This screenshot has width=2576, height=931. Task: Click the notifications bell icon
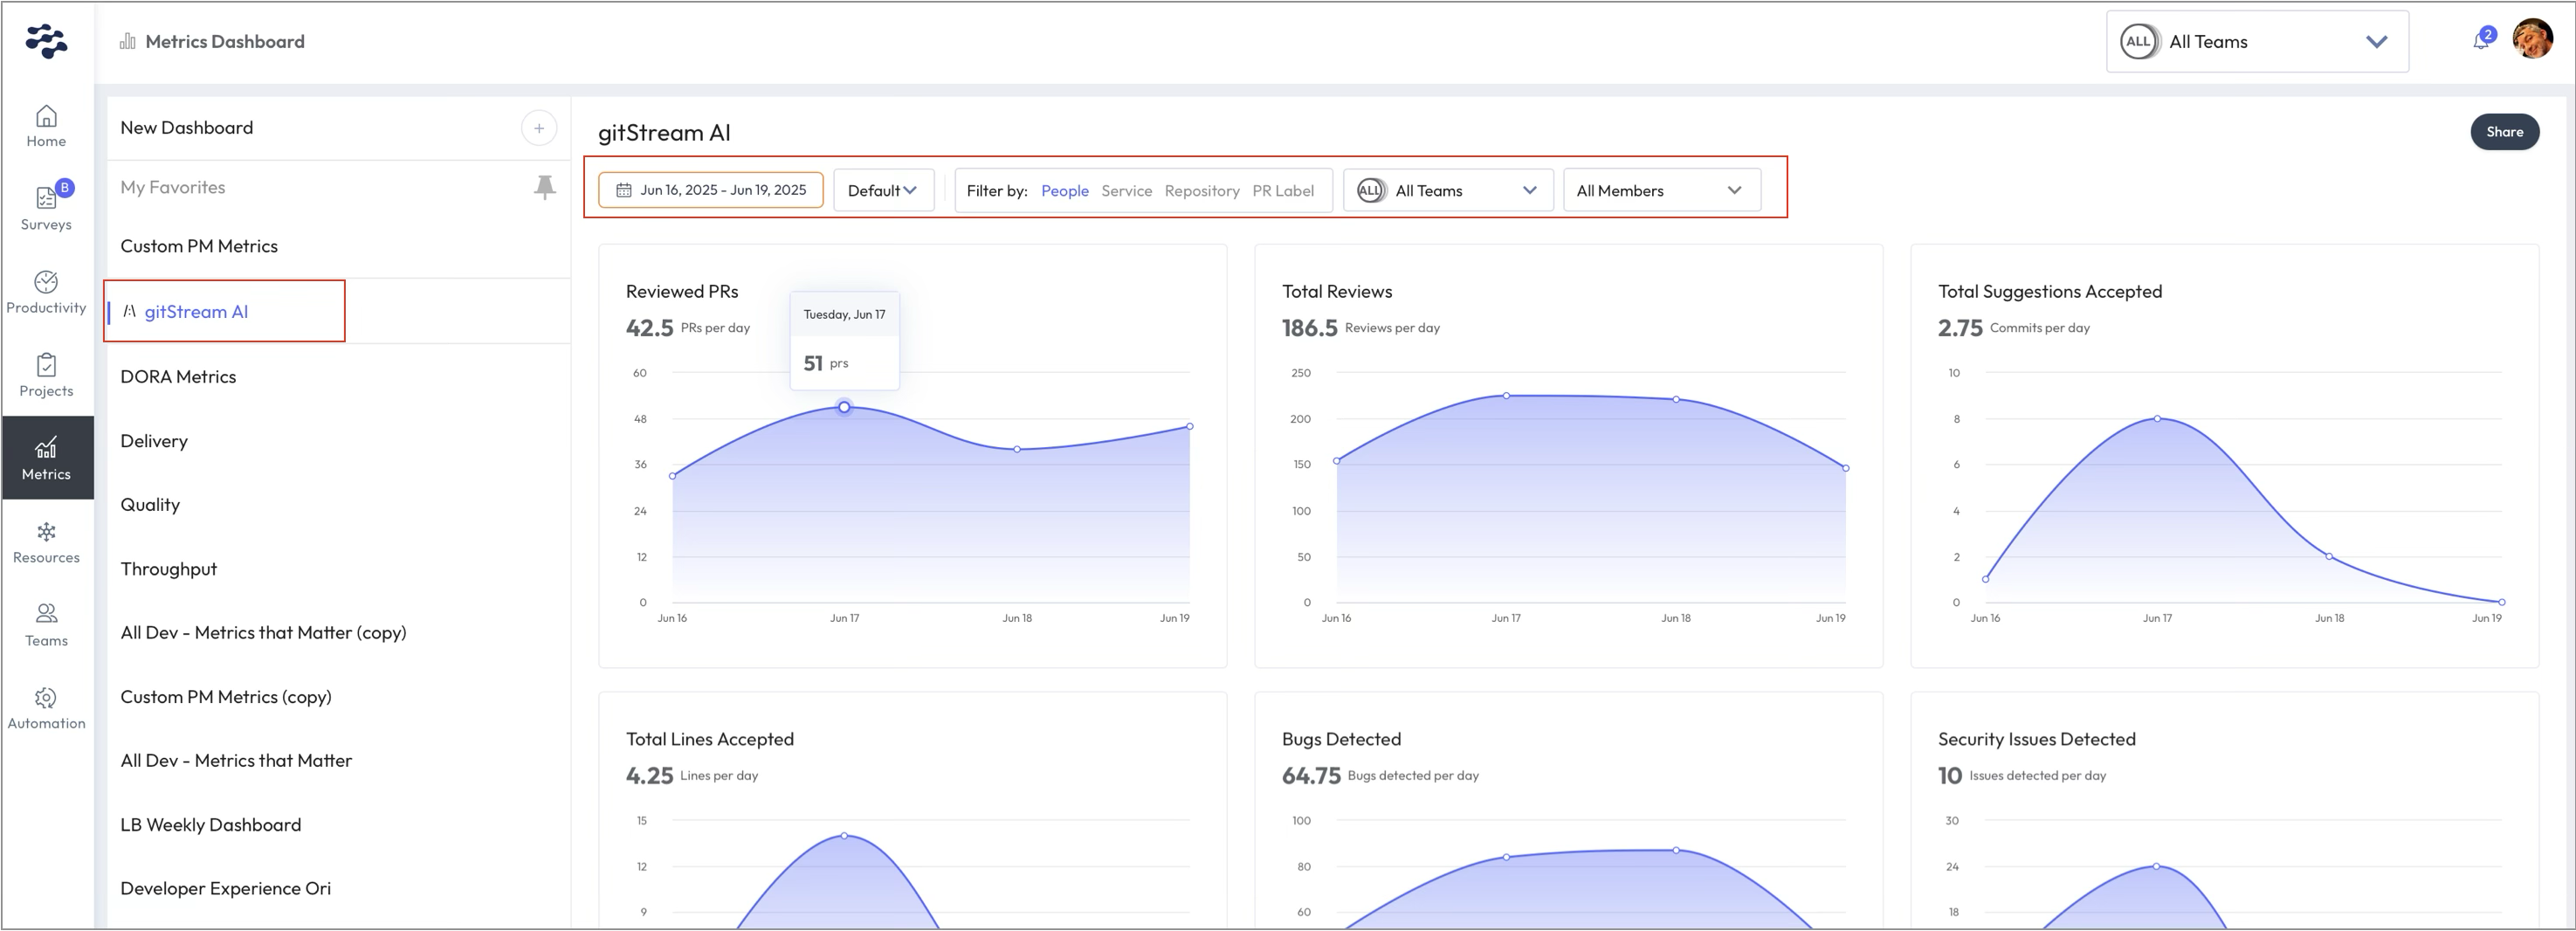[x=2480, y=41]
